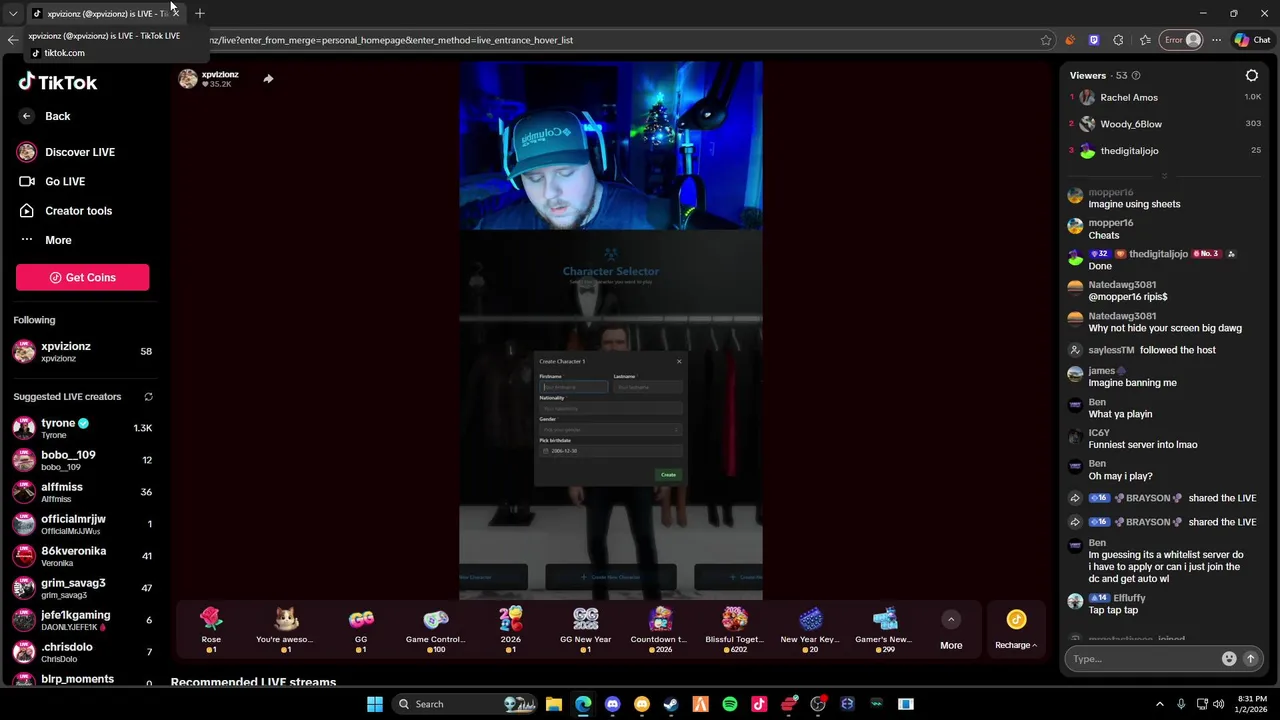Open the emoji picker in chat
This screenshot has width=1280, height=720.
point(1229,659)
